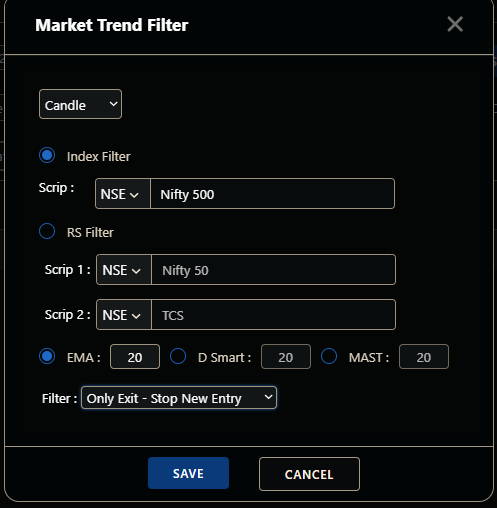The height and width of the screenshot is (508, 497).
Task: Open NSE exchange dropdown for Scrip 2
Action: click(124, 315)
